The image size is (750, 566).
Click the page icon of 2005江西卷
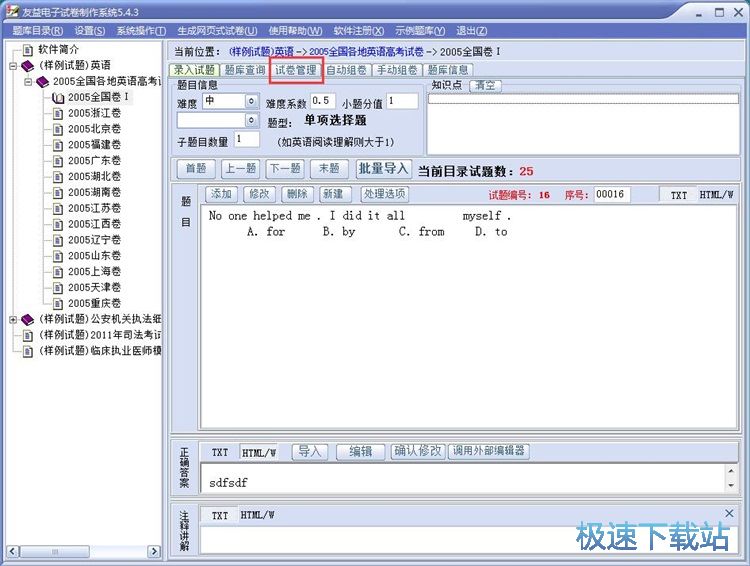[58, 225]
